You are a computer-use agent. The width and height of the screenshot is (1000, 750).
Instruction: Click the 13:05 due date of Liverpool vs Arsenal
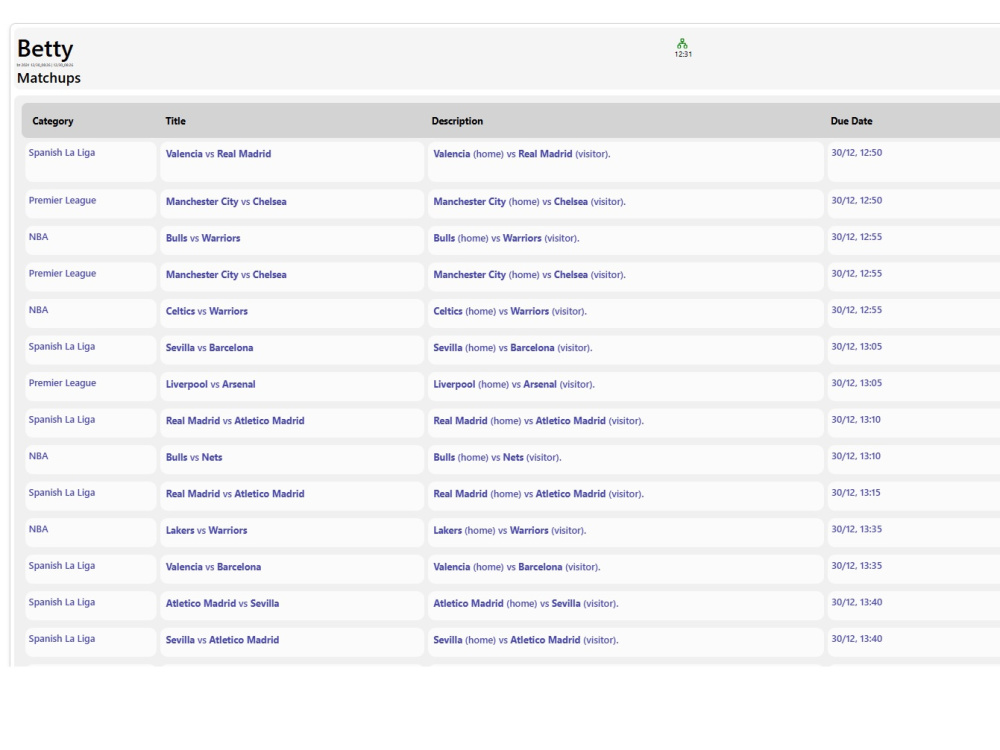click(x=857, y=383)
